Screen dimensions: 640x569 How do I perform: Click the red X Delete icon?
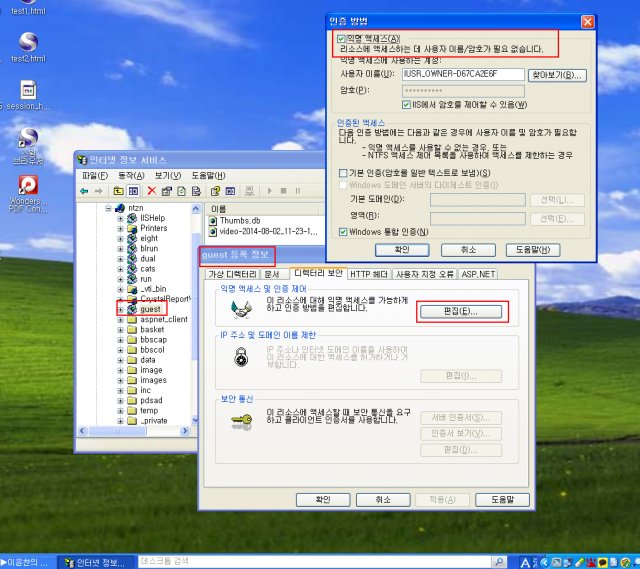point(151,191)
